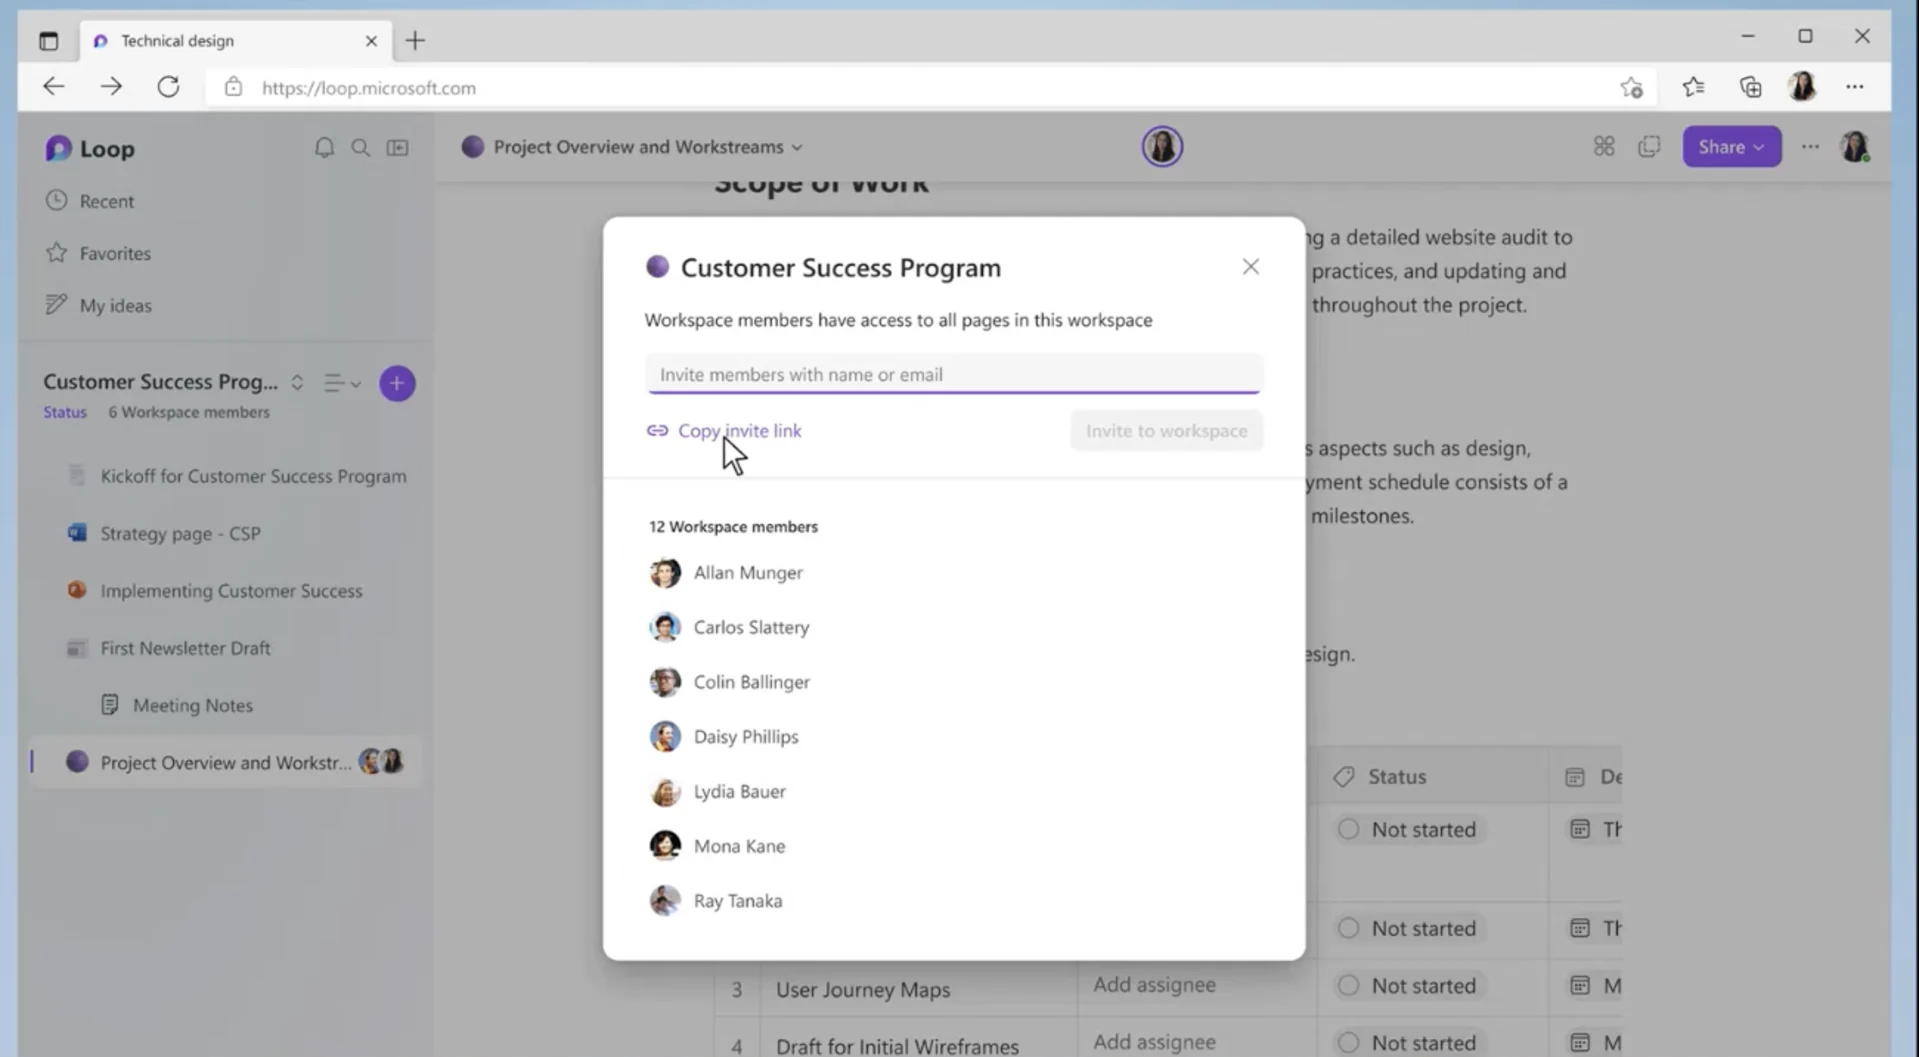The height and width of the screenshot is (1057, 1920).
Task: Click the copy page icon near Share
Action: 1649,146
